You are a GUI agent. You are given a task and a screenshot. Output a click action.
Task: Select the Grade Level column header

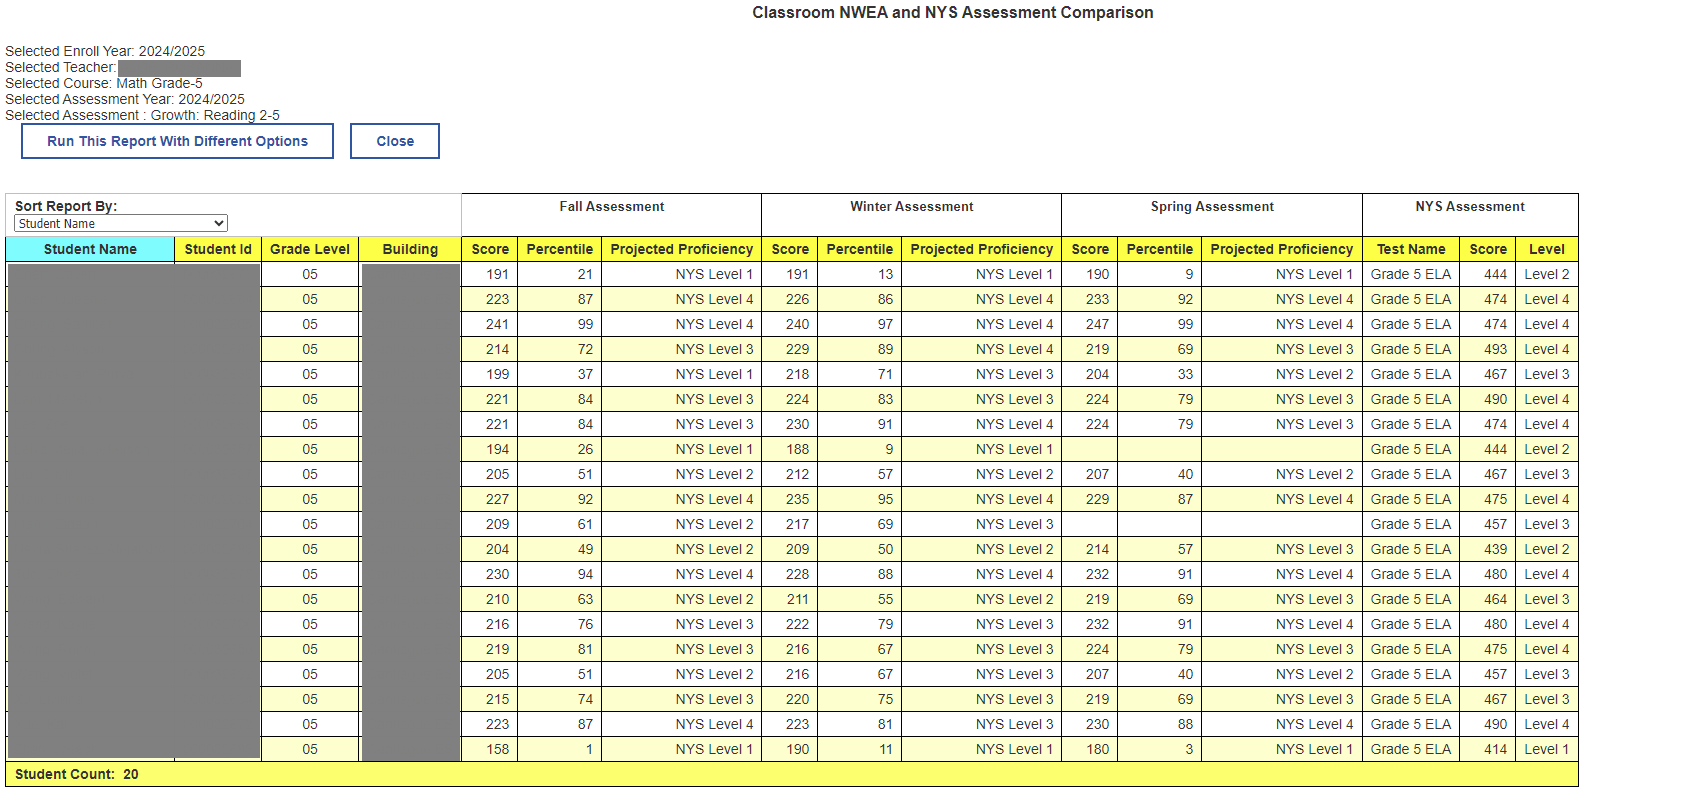310,249
